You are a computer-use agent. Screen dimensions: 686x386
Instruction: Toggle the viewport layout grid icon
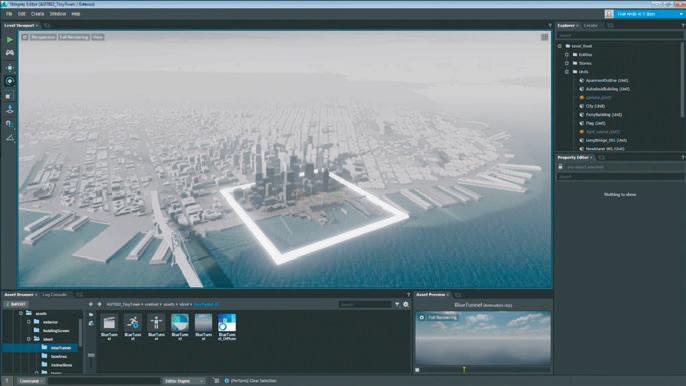(x=544, y=37)
